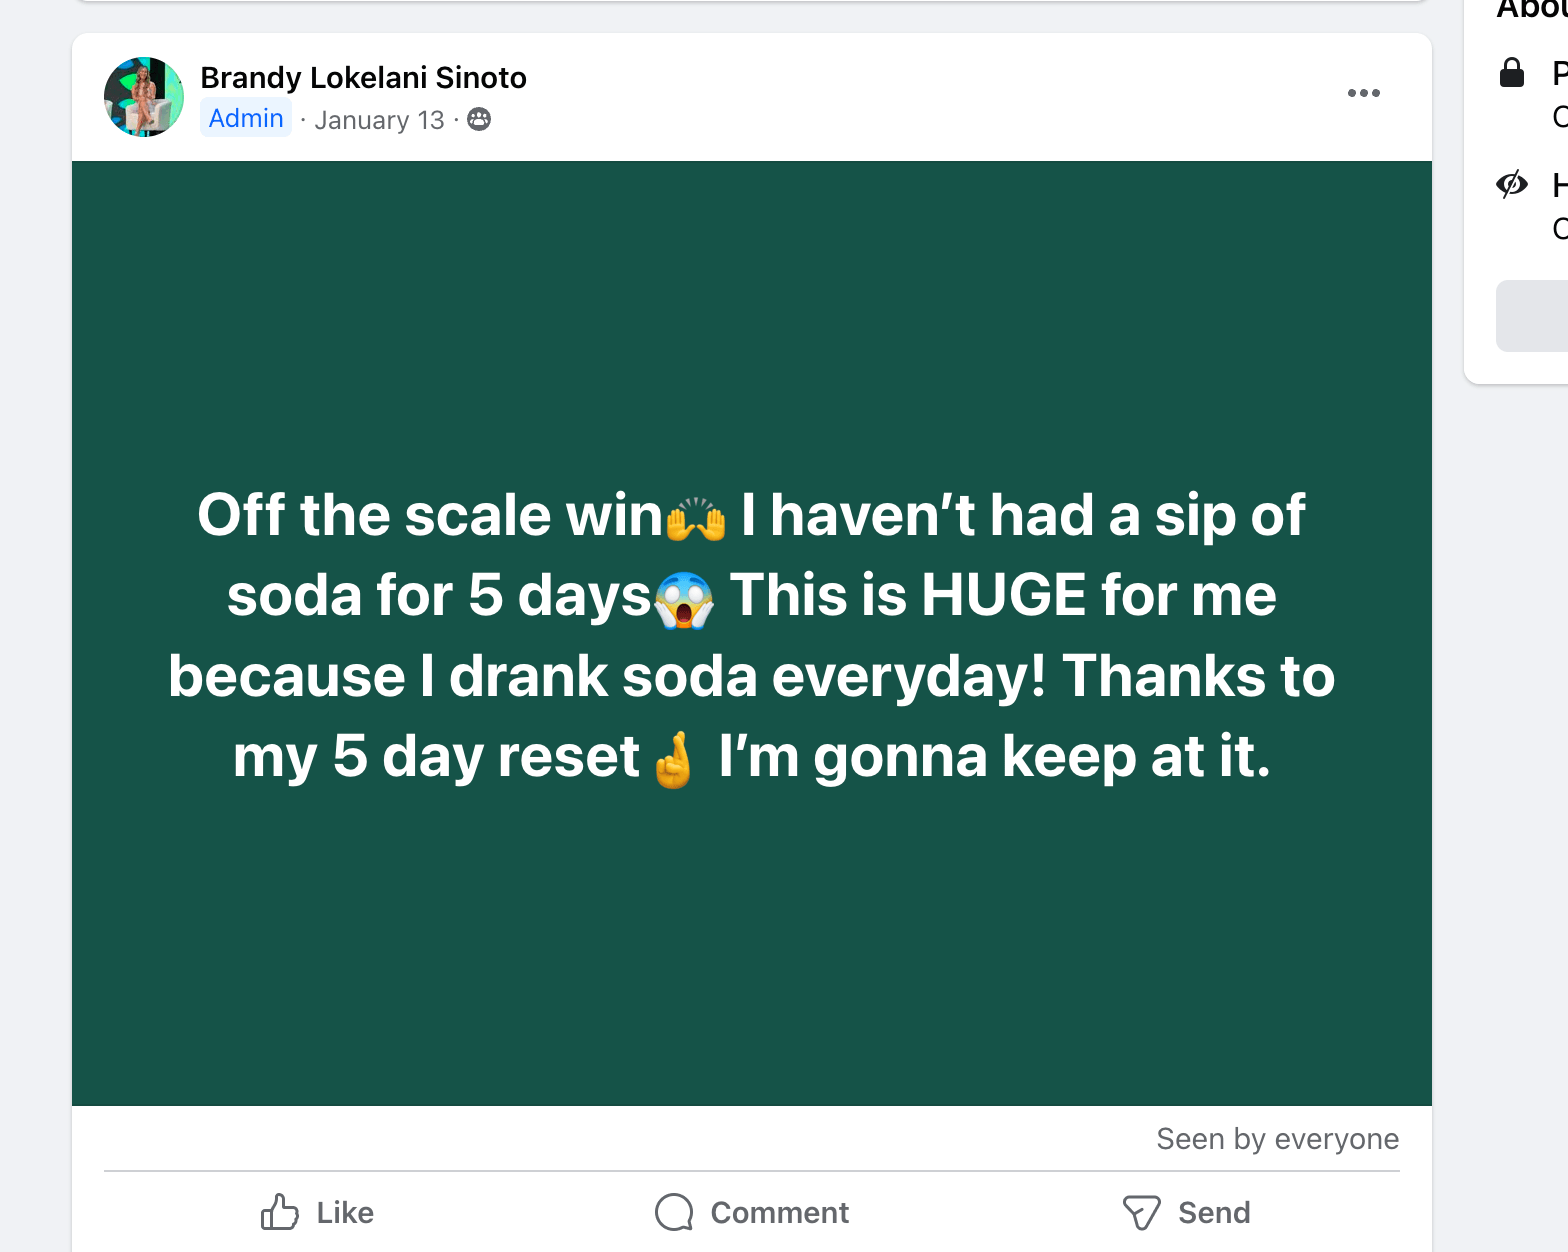The width and height of the screenshot is (1568, 1252).
Task: Click the Send button label
Action: (1214, 1213)
